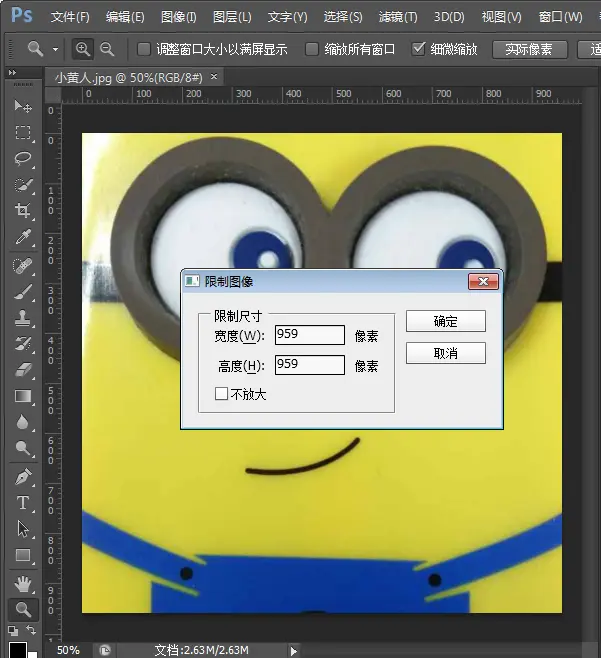Image resolution: width=601 pixels, height=658 pixels.
Task: Select the Gradient tool
Action: (x=23, y=396)
